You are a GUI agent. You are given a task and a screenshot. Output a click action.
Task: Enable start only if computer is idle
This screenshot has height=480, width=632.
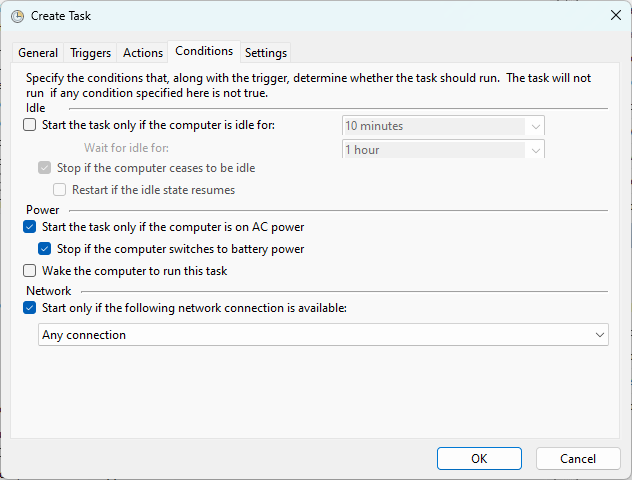click(29, 125)
